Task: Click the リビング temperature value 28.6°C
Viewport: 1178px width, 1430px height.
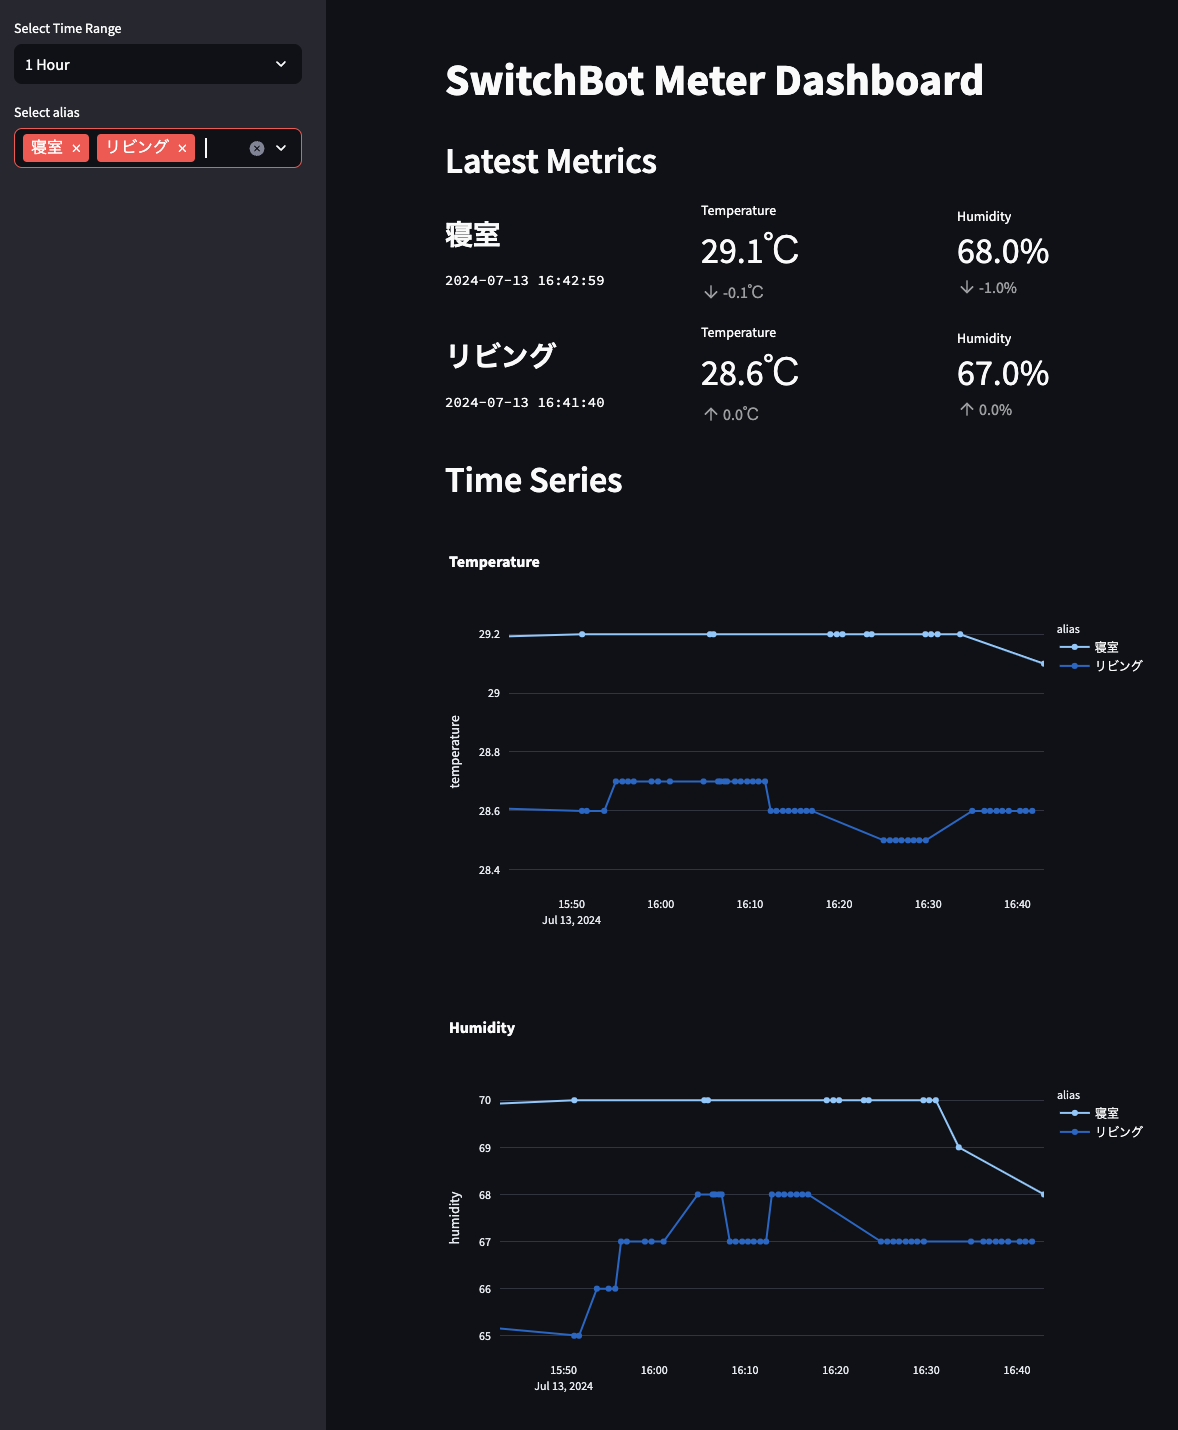Action: point(750,373)
